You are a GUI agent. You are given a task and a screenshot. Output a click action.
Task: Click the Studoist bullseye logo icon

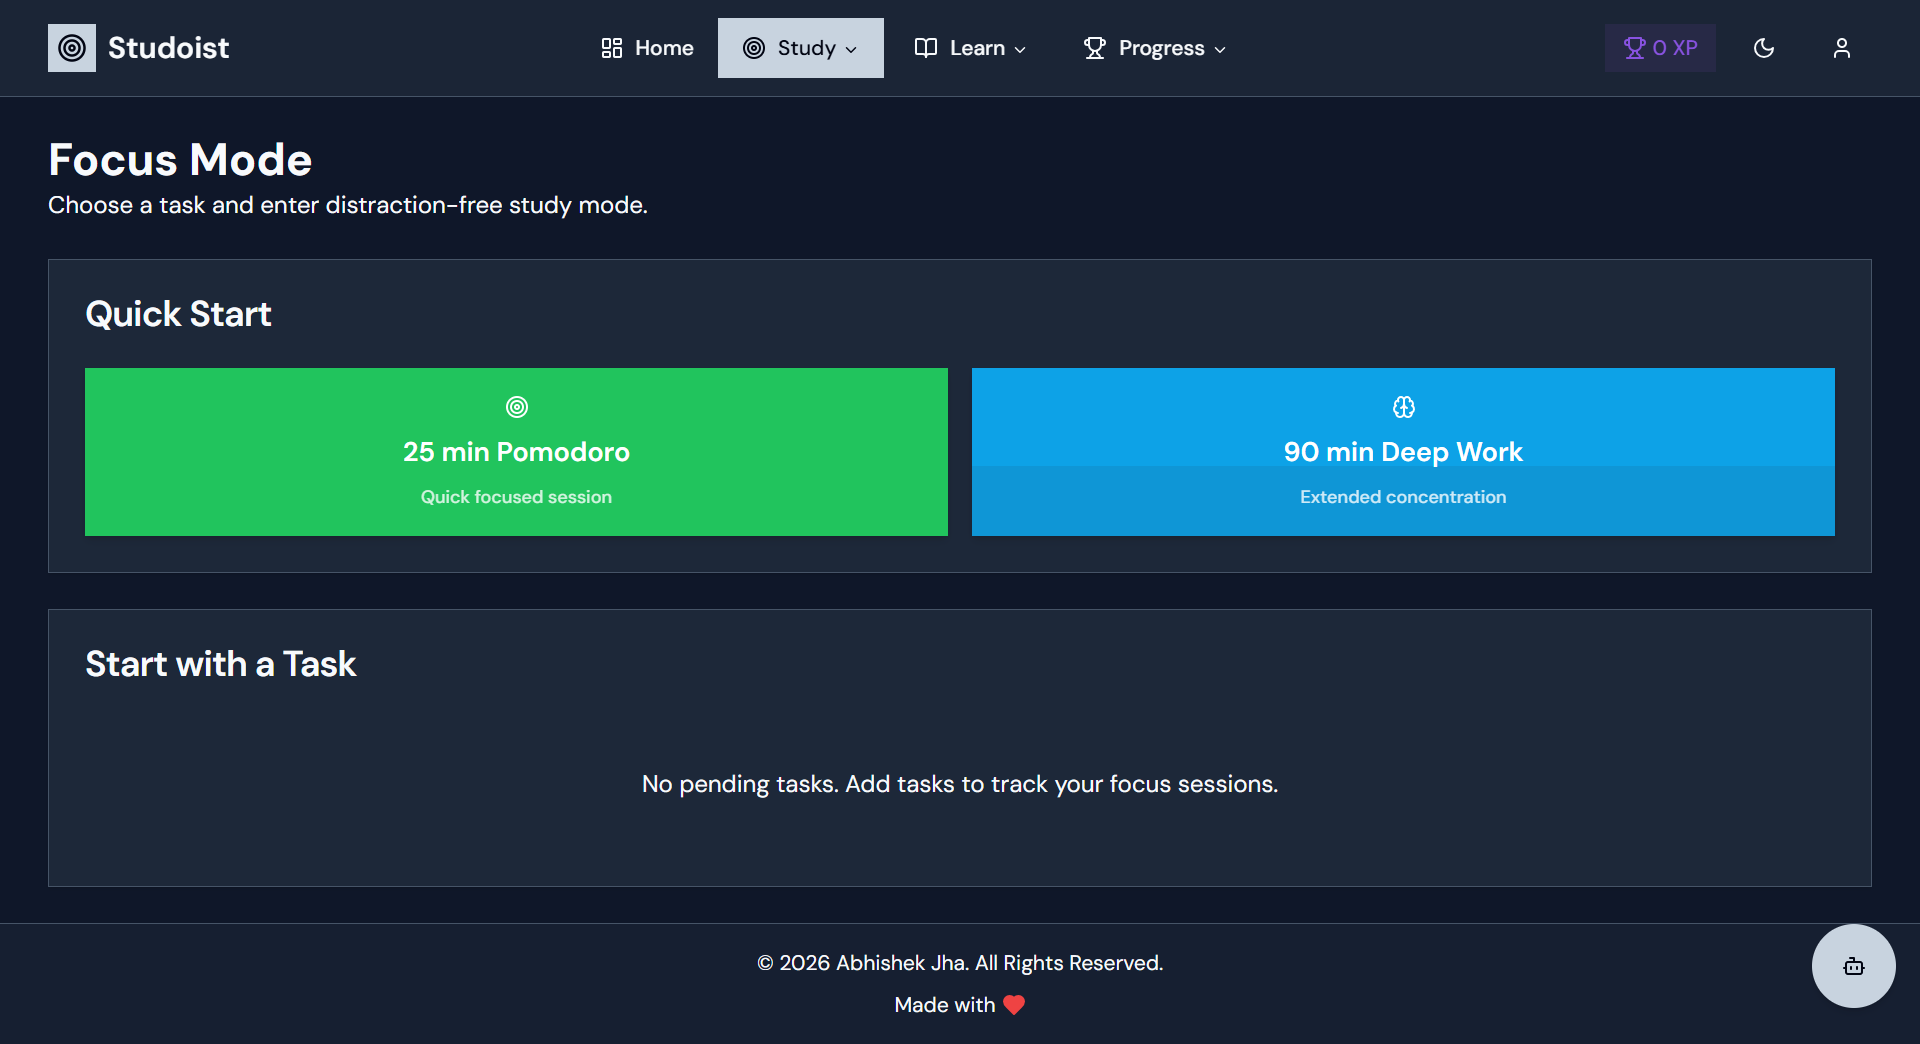point(71,47)
